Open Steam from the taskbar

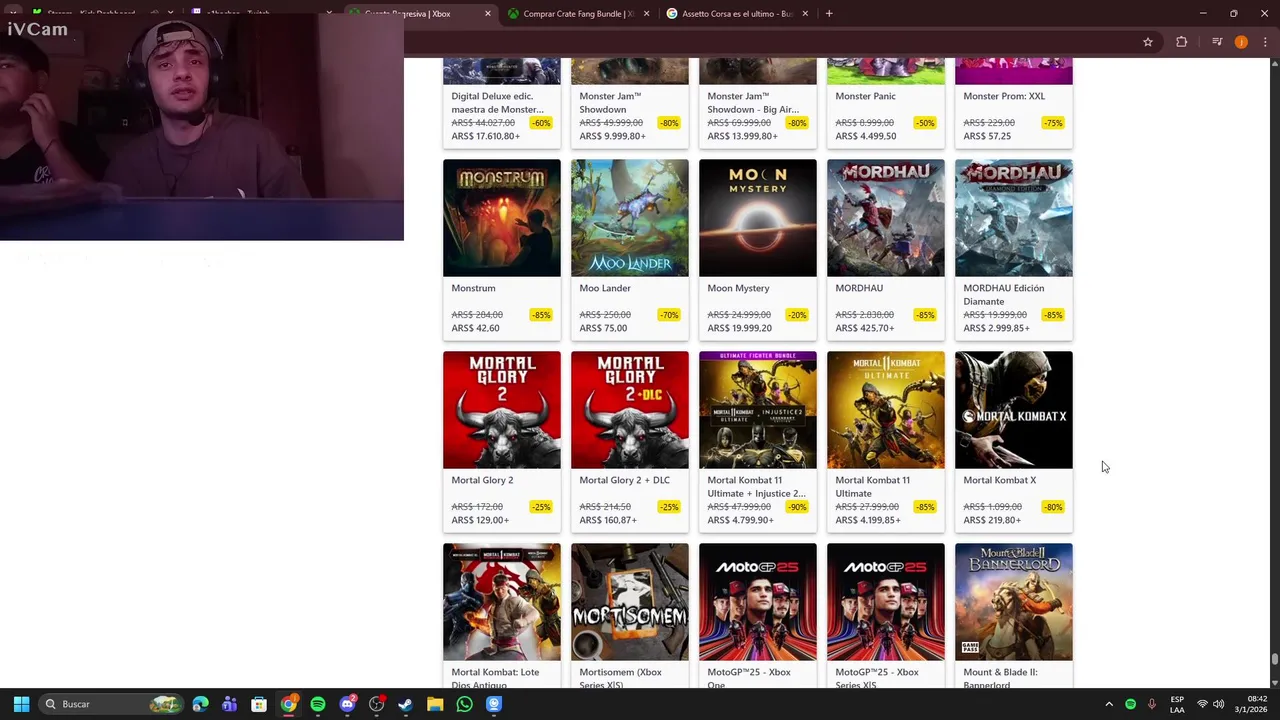point(405,704)
